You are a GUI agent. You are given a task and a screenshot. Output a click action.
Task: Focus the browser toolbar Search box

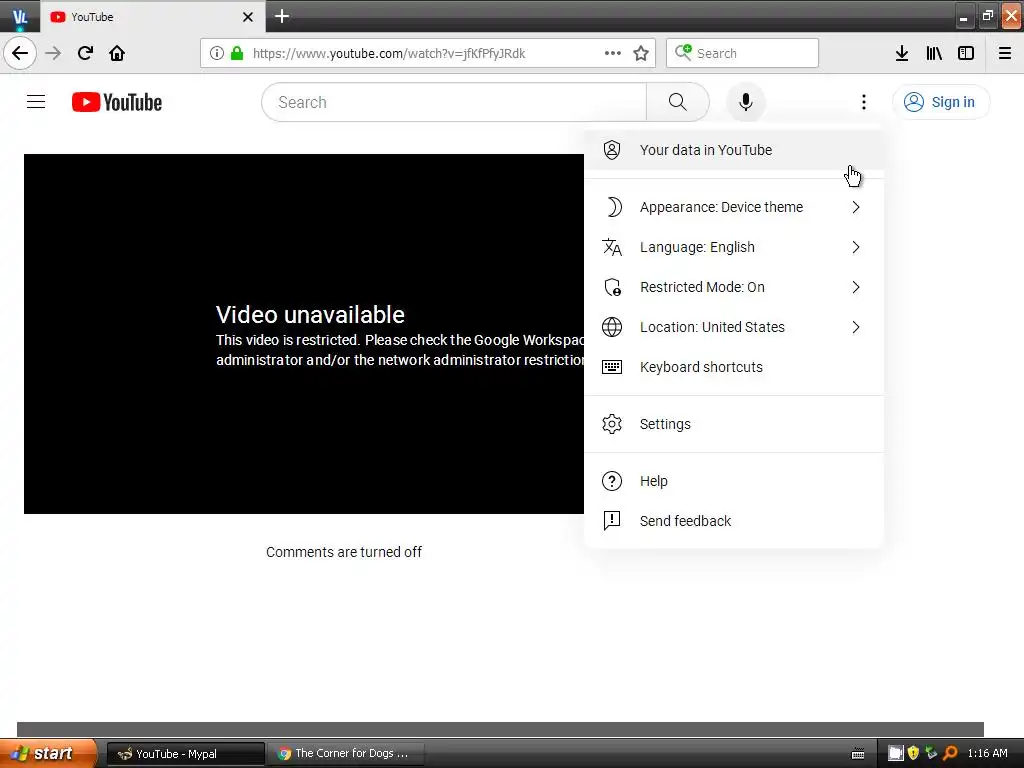pos(743,53)
